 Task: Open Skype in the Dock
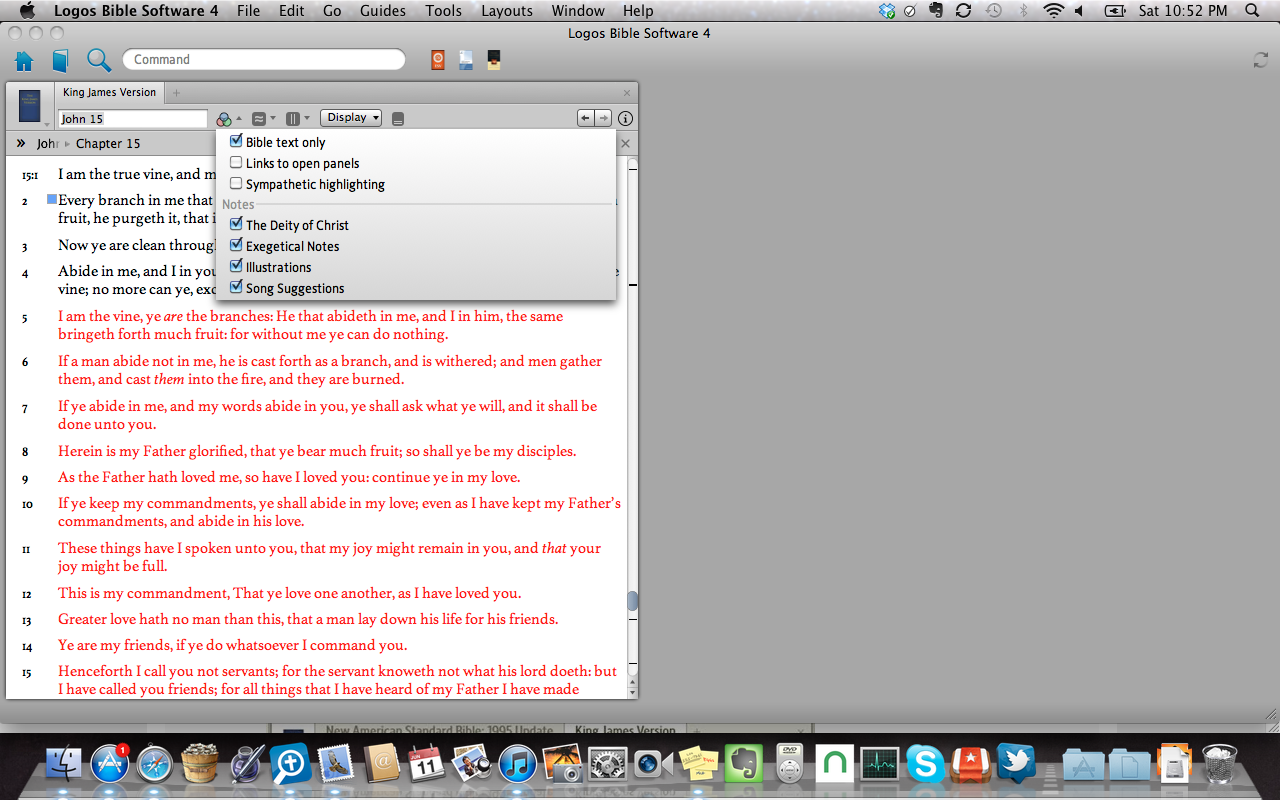point(925,765)
